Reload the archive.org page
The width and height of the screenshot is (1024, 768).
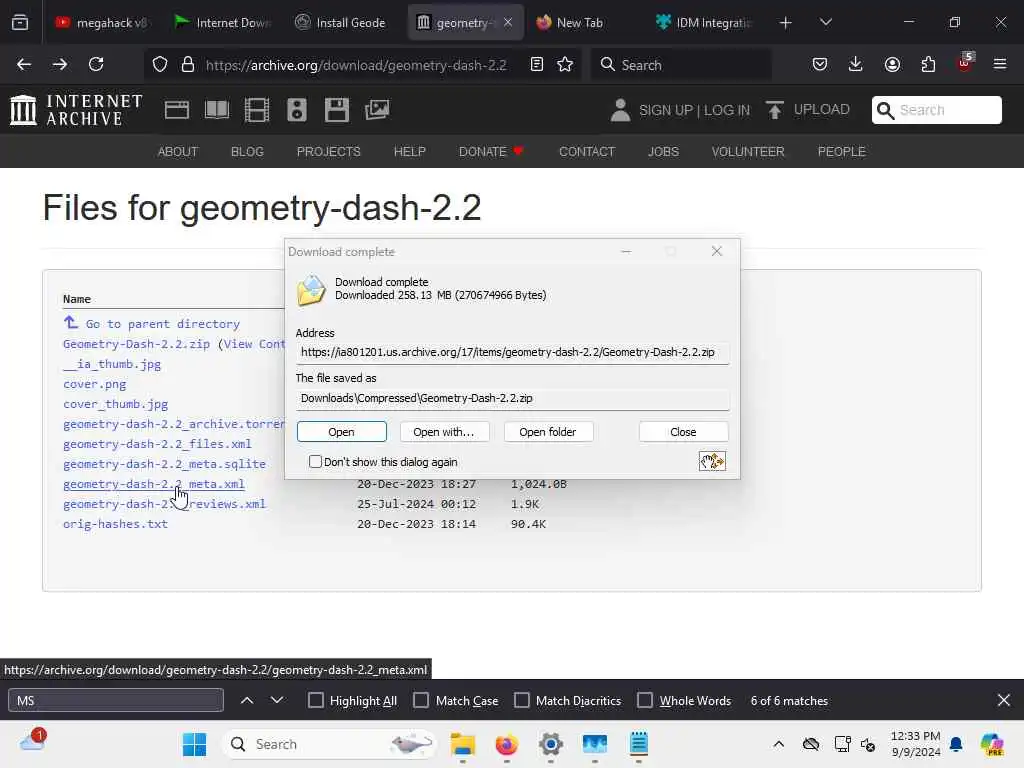(96, 65)
